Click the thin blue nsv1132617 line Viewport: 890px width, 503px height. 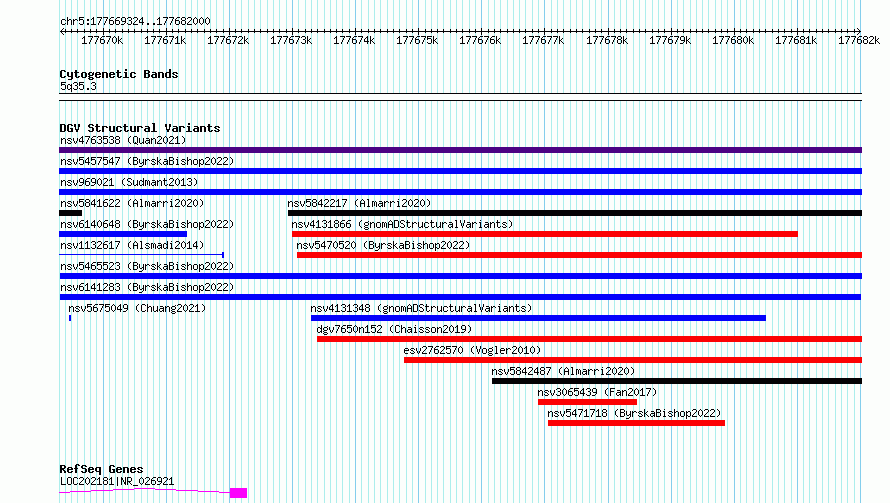click(141, 255)
